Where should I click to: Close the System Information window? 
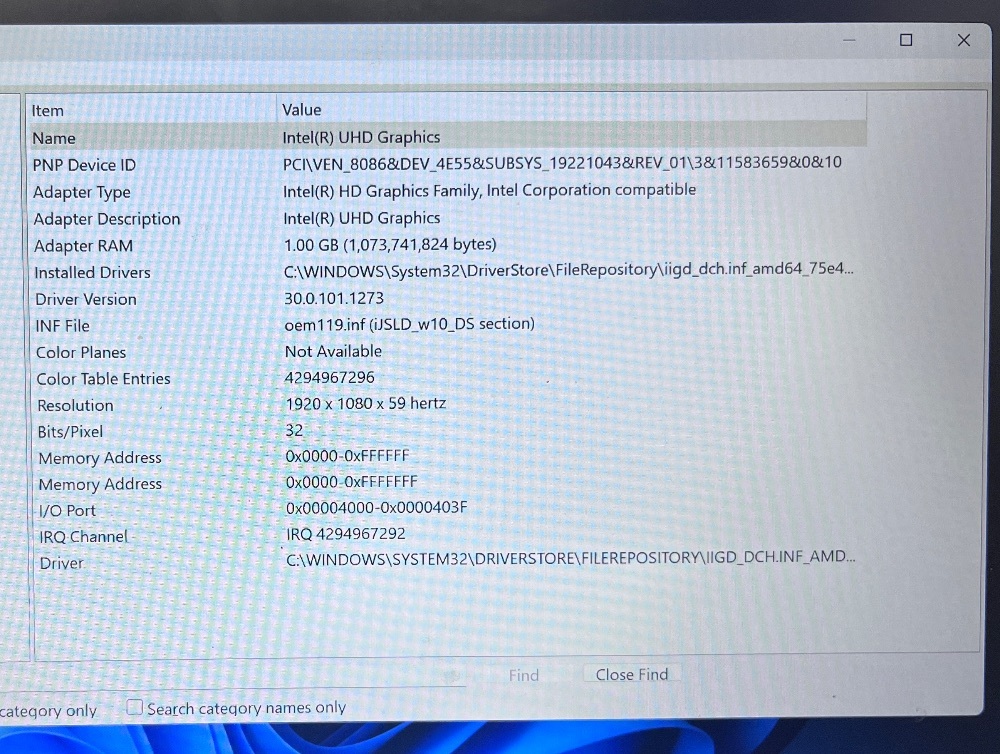pyautogui.click(x=964, y=40)
